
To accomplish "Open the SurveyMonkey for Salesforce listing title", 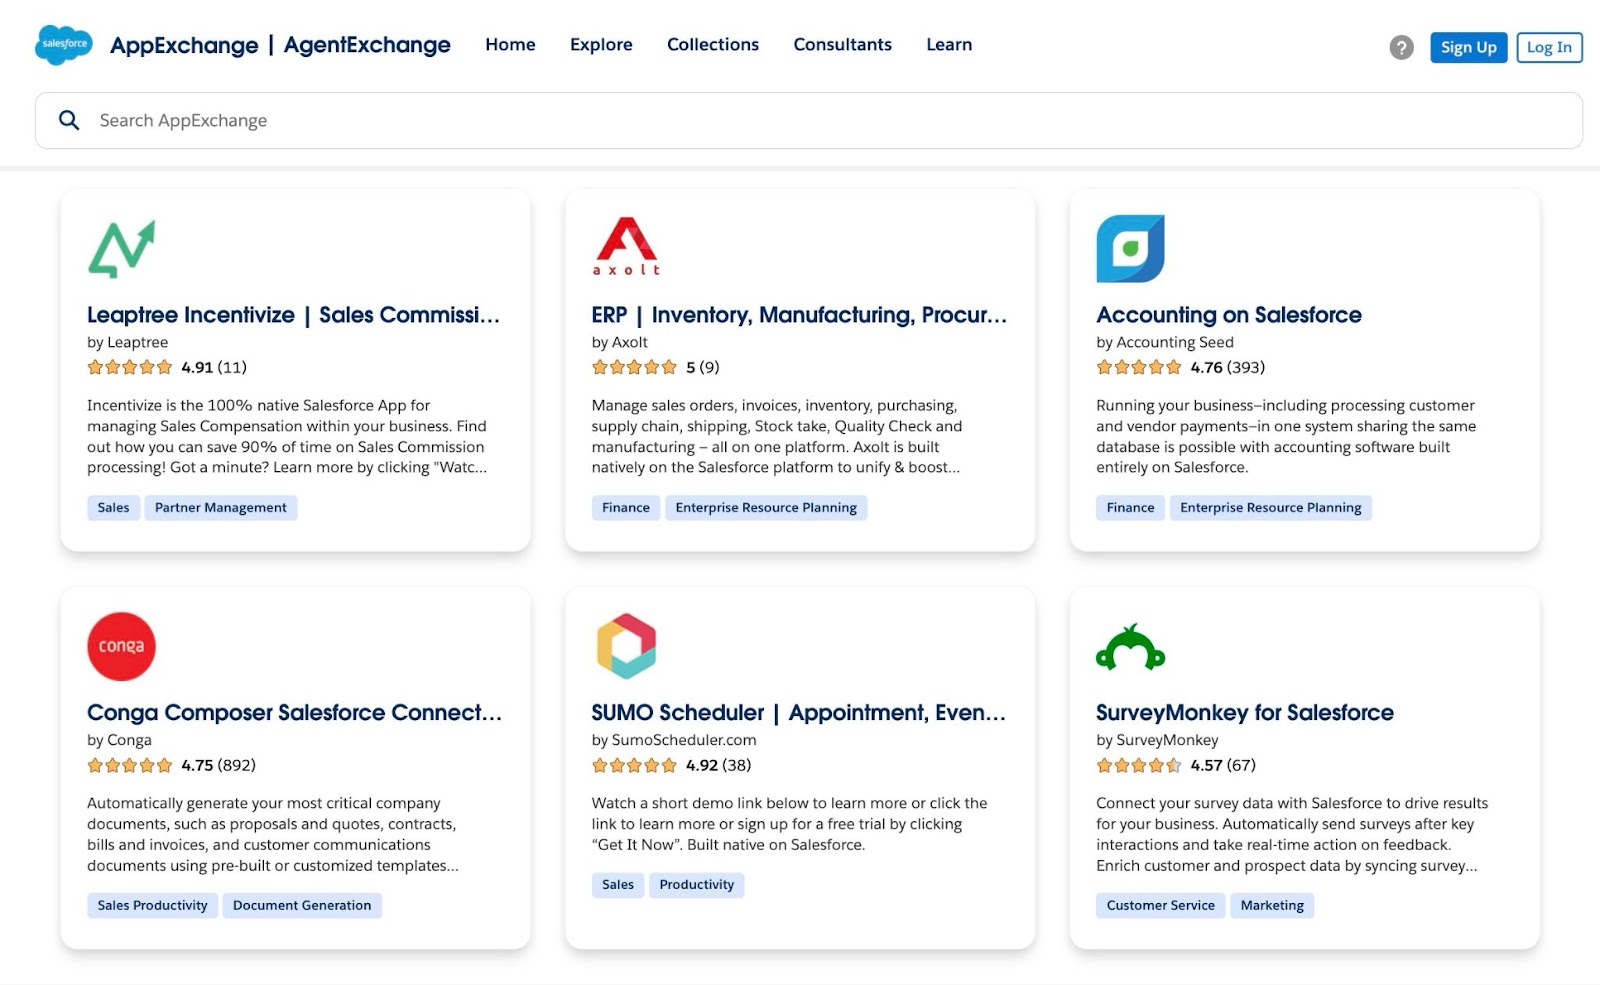I will [x=1245, y=713].
